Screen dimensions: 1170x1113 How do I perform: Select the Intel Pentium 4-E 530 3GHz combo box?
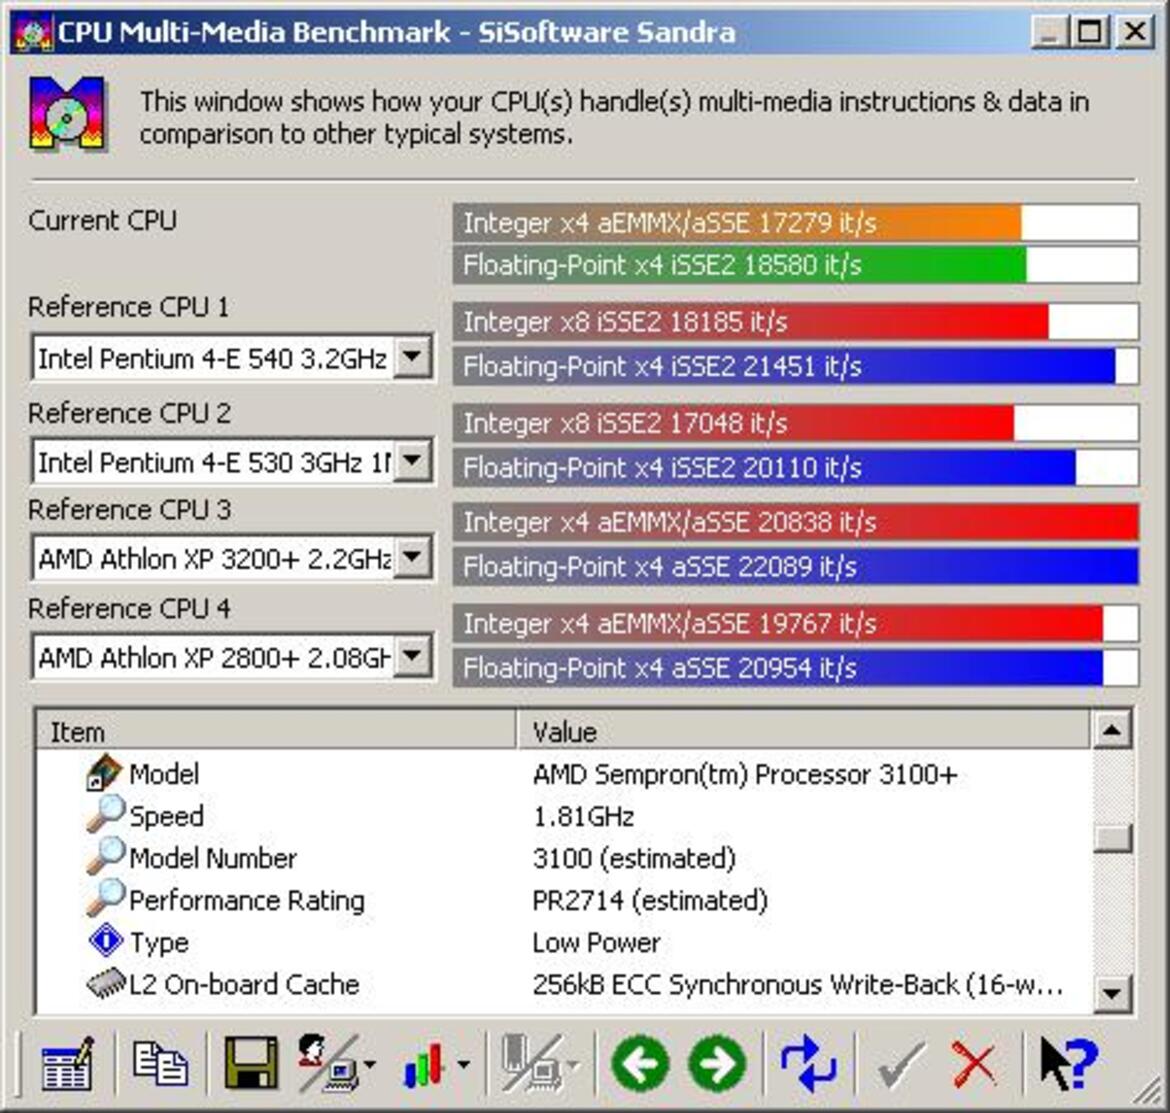click(232, 462)
